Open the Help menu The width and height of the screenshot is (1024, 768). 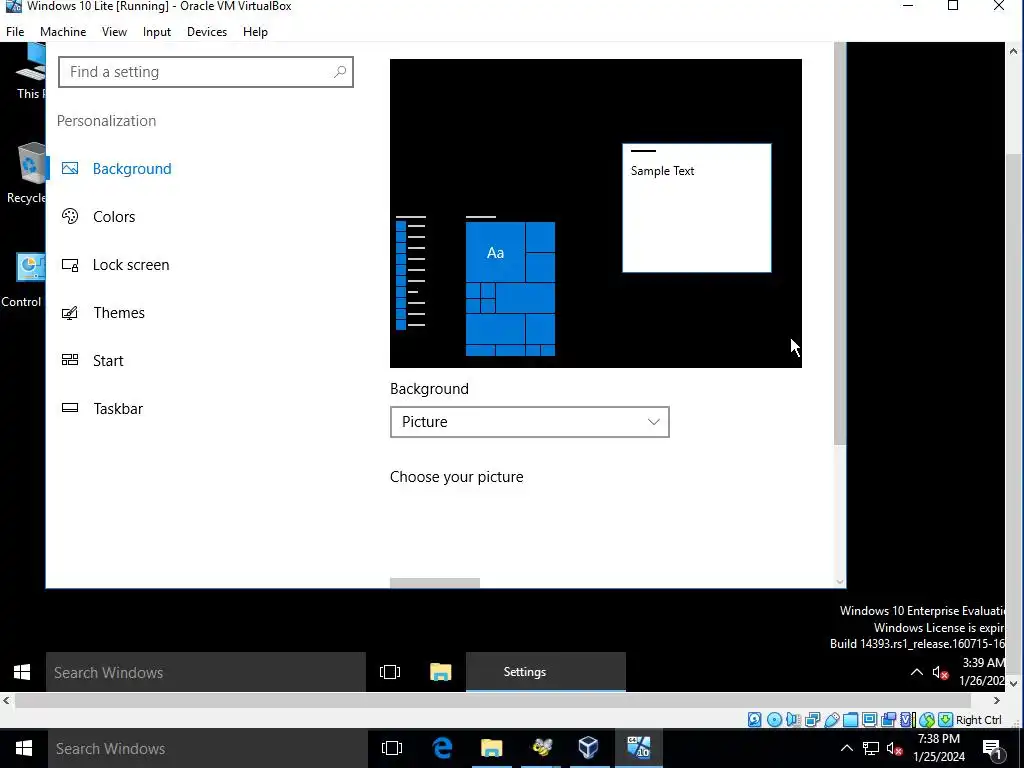(255, 31)
